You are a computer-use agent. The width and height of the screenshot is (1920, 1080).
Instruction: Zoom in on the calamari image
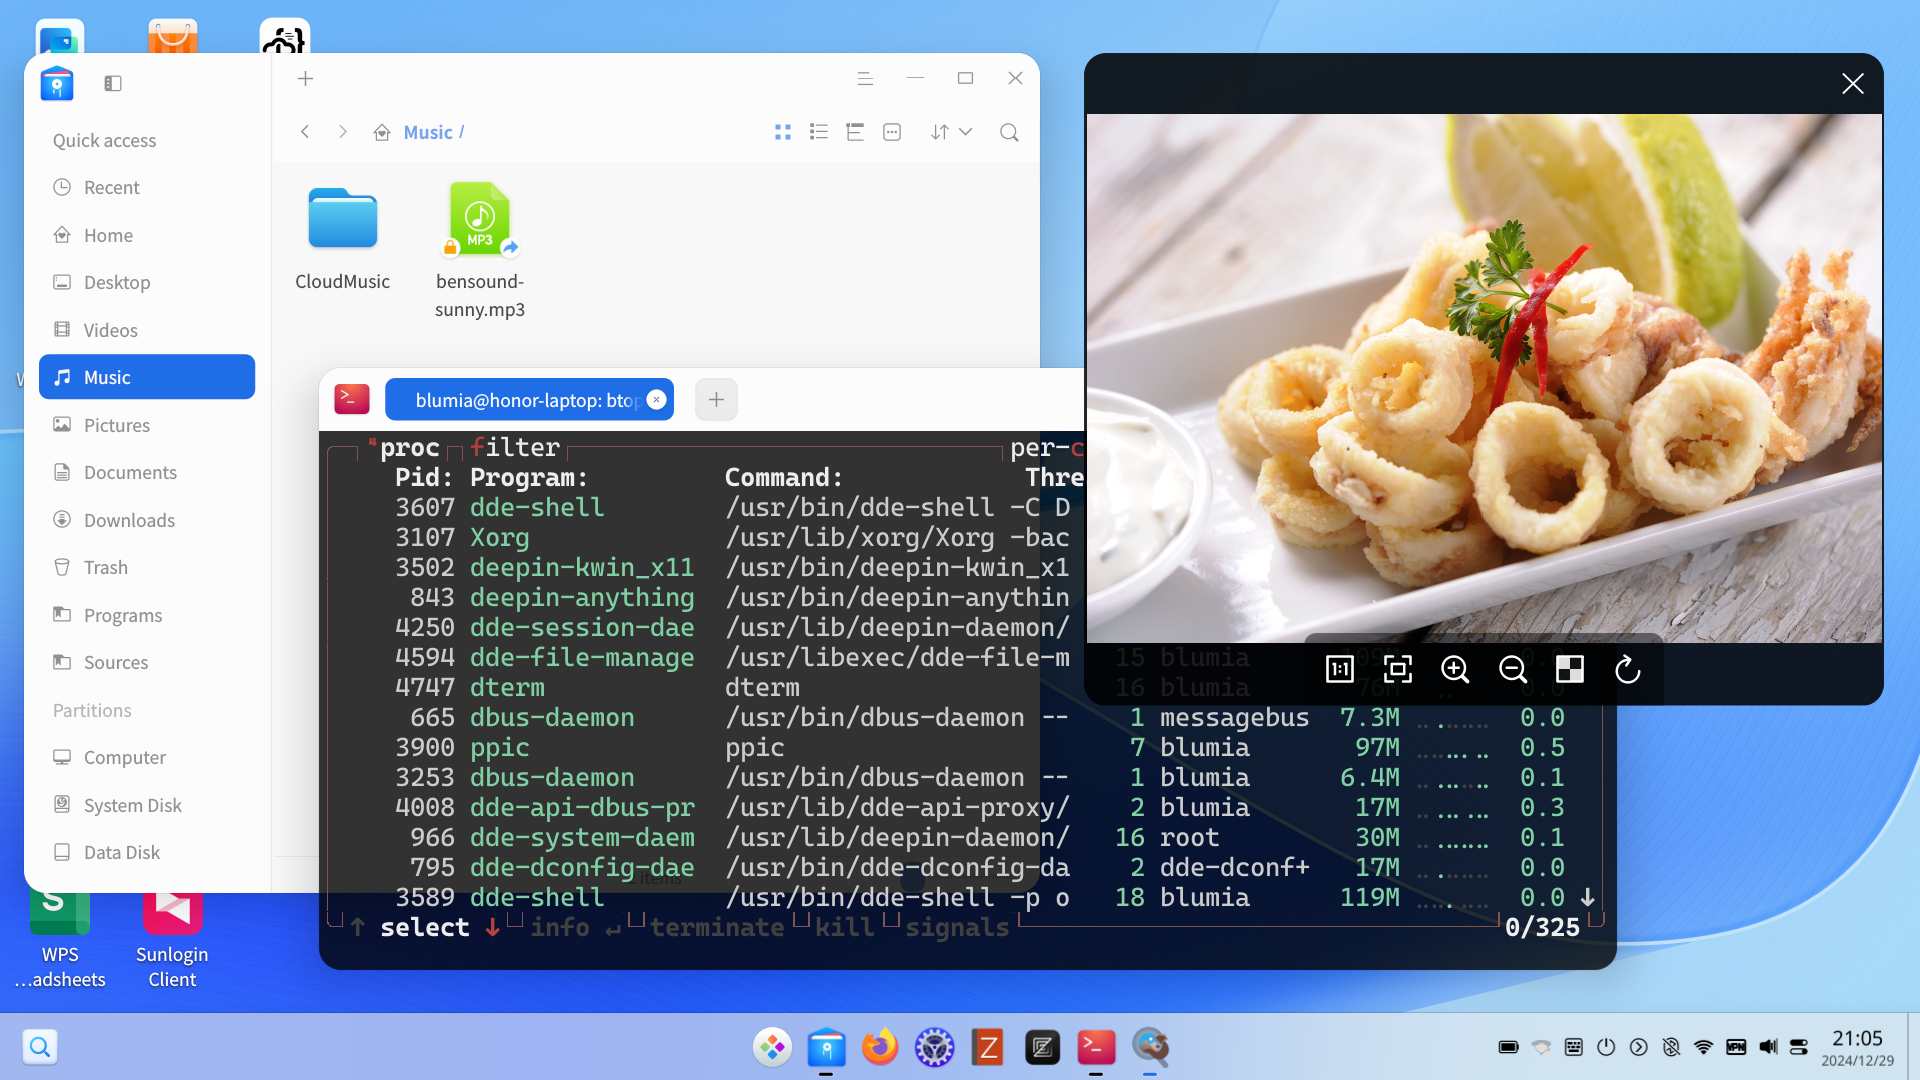(x=1455, y=669)
